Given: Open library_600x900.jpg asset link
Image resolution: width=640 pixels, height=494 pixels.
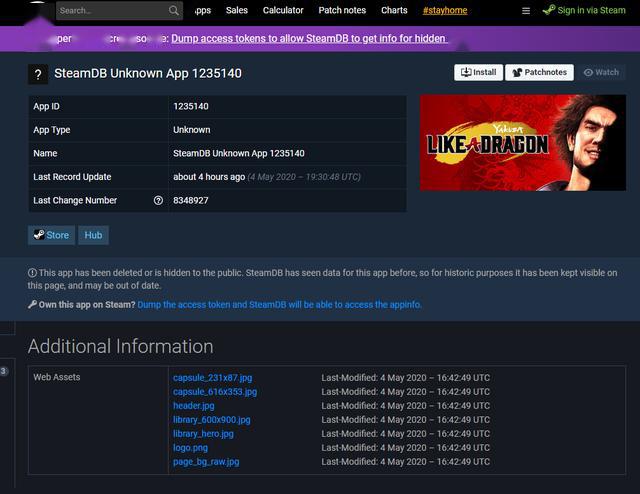Looking at the screenshot, I should tap(212, 420).
